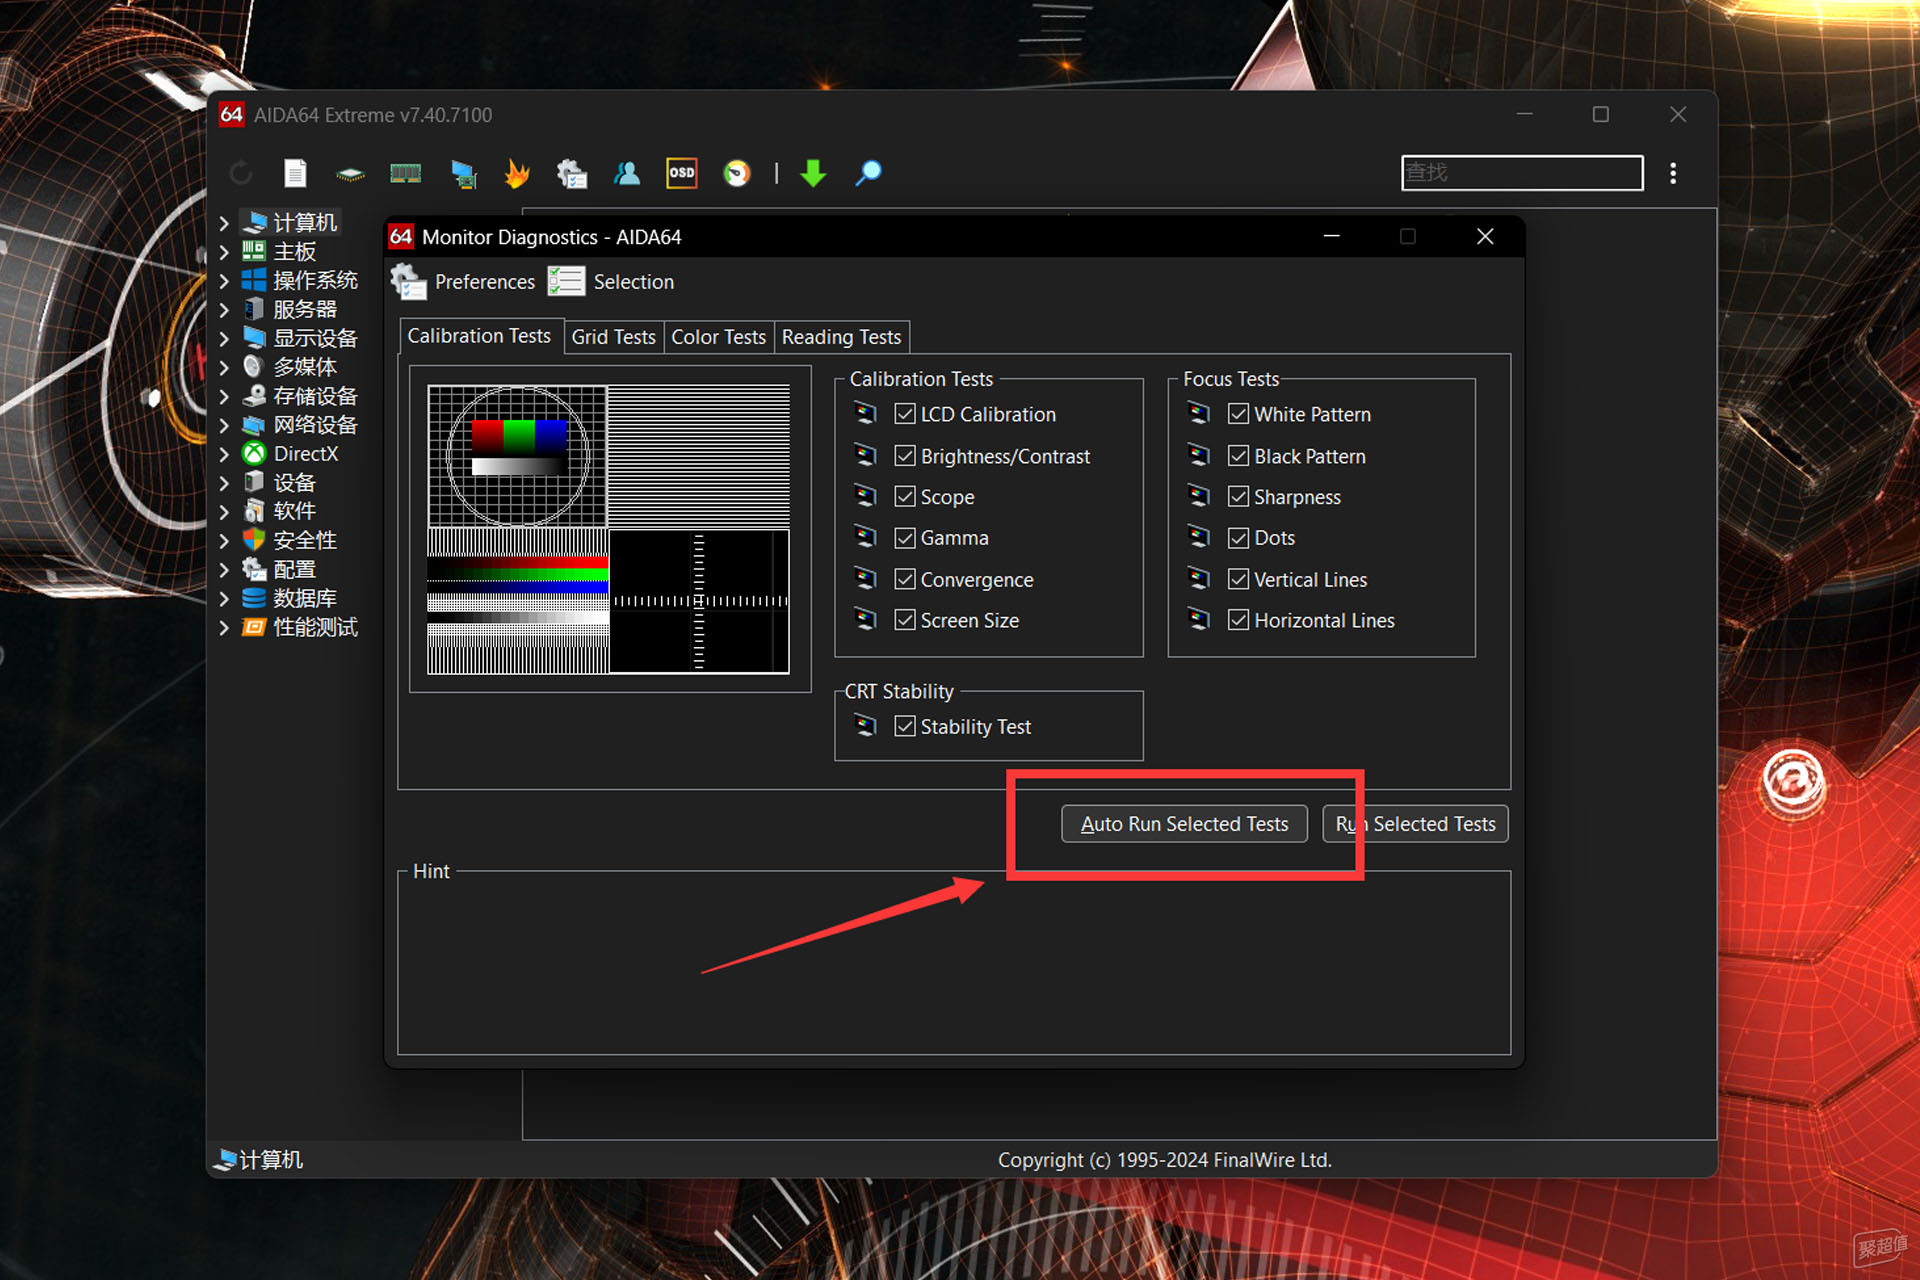The image size is (1920, 1280).
Task: Click the Selection icon in Monitor Diagnostics
Action: (x=566, y=282)
